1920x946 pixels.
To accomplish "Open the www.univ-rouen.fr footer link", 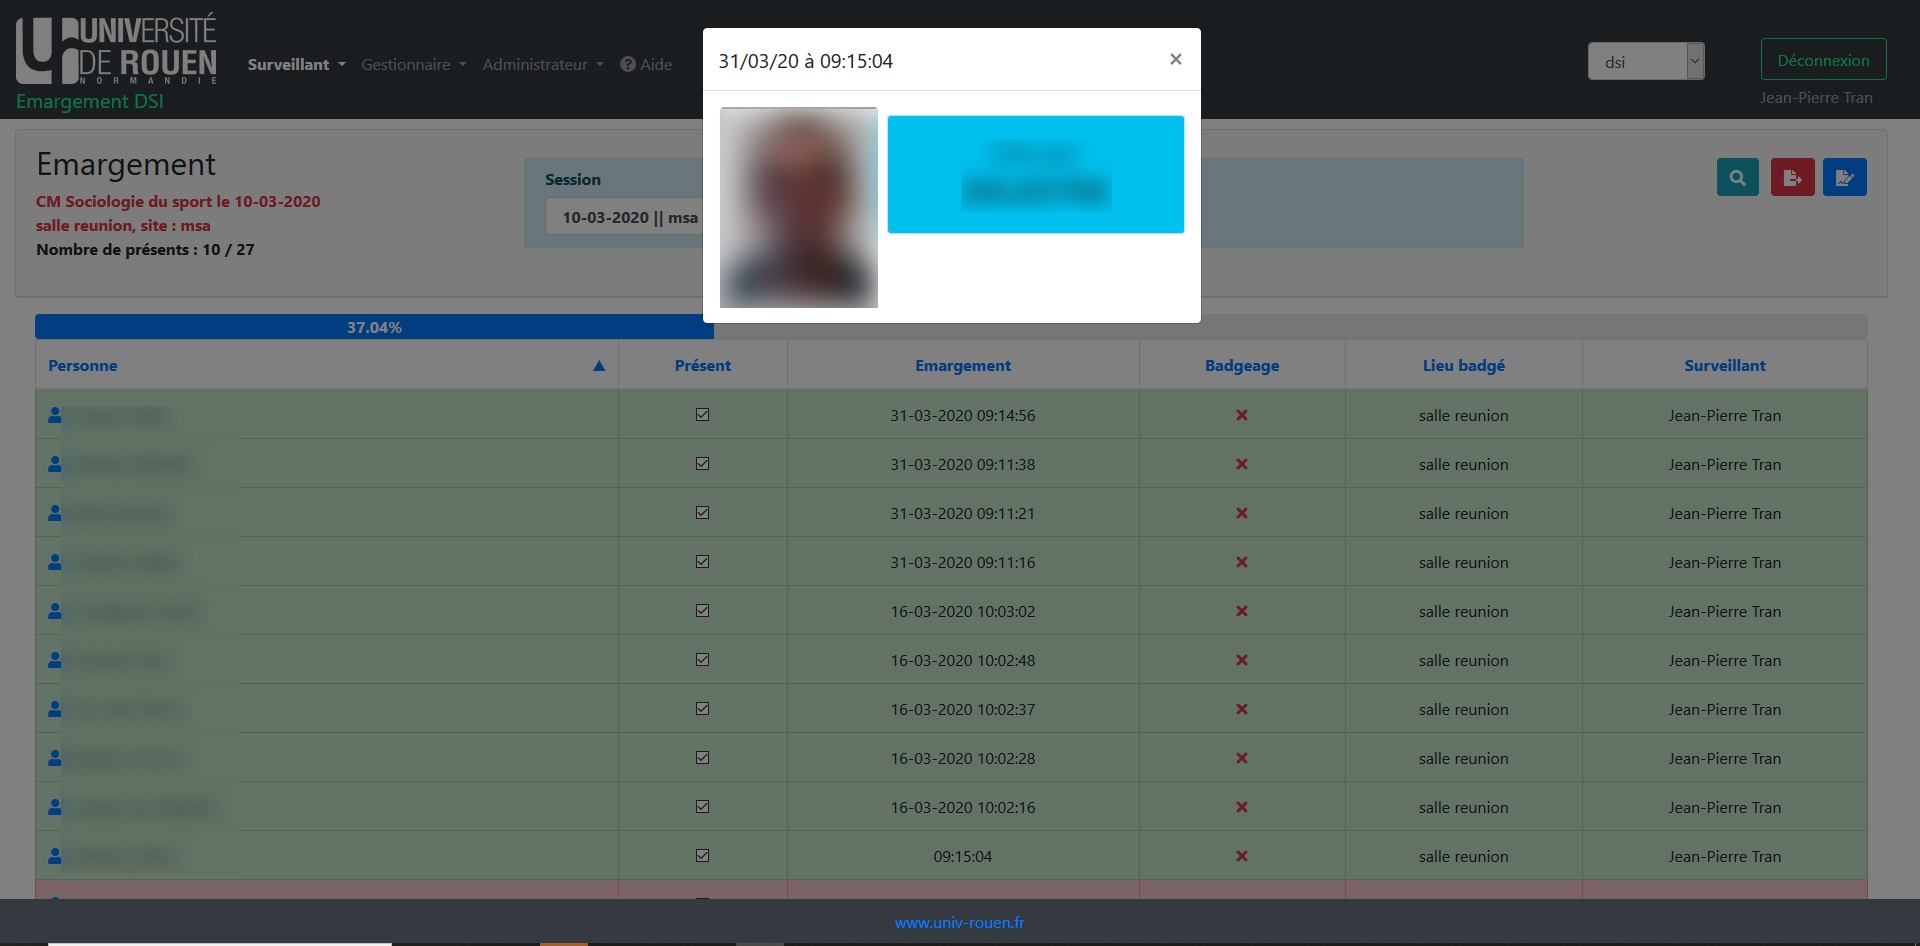I will coord(959,923).
